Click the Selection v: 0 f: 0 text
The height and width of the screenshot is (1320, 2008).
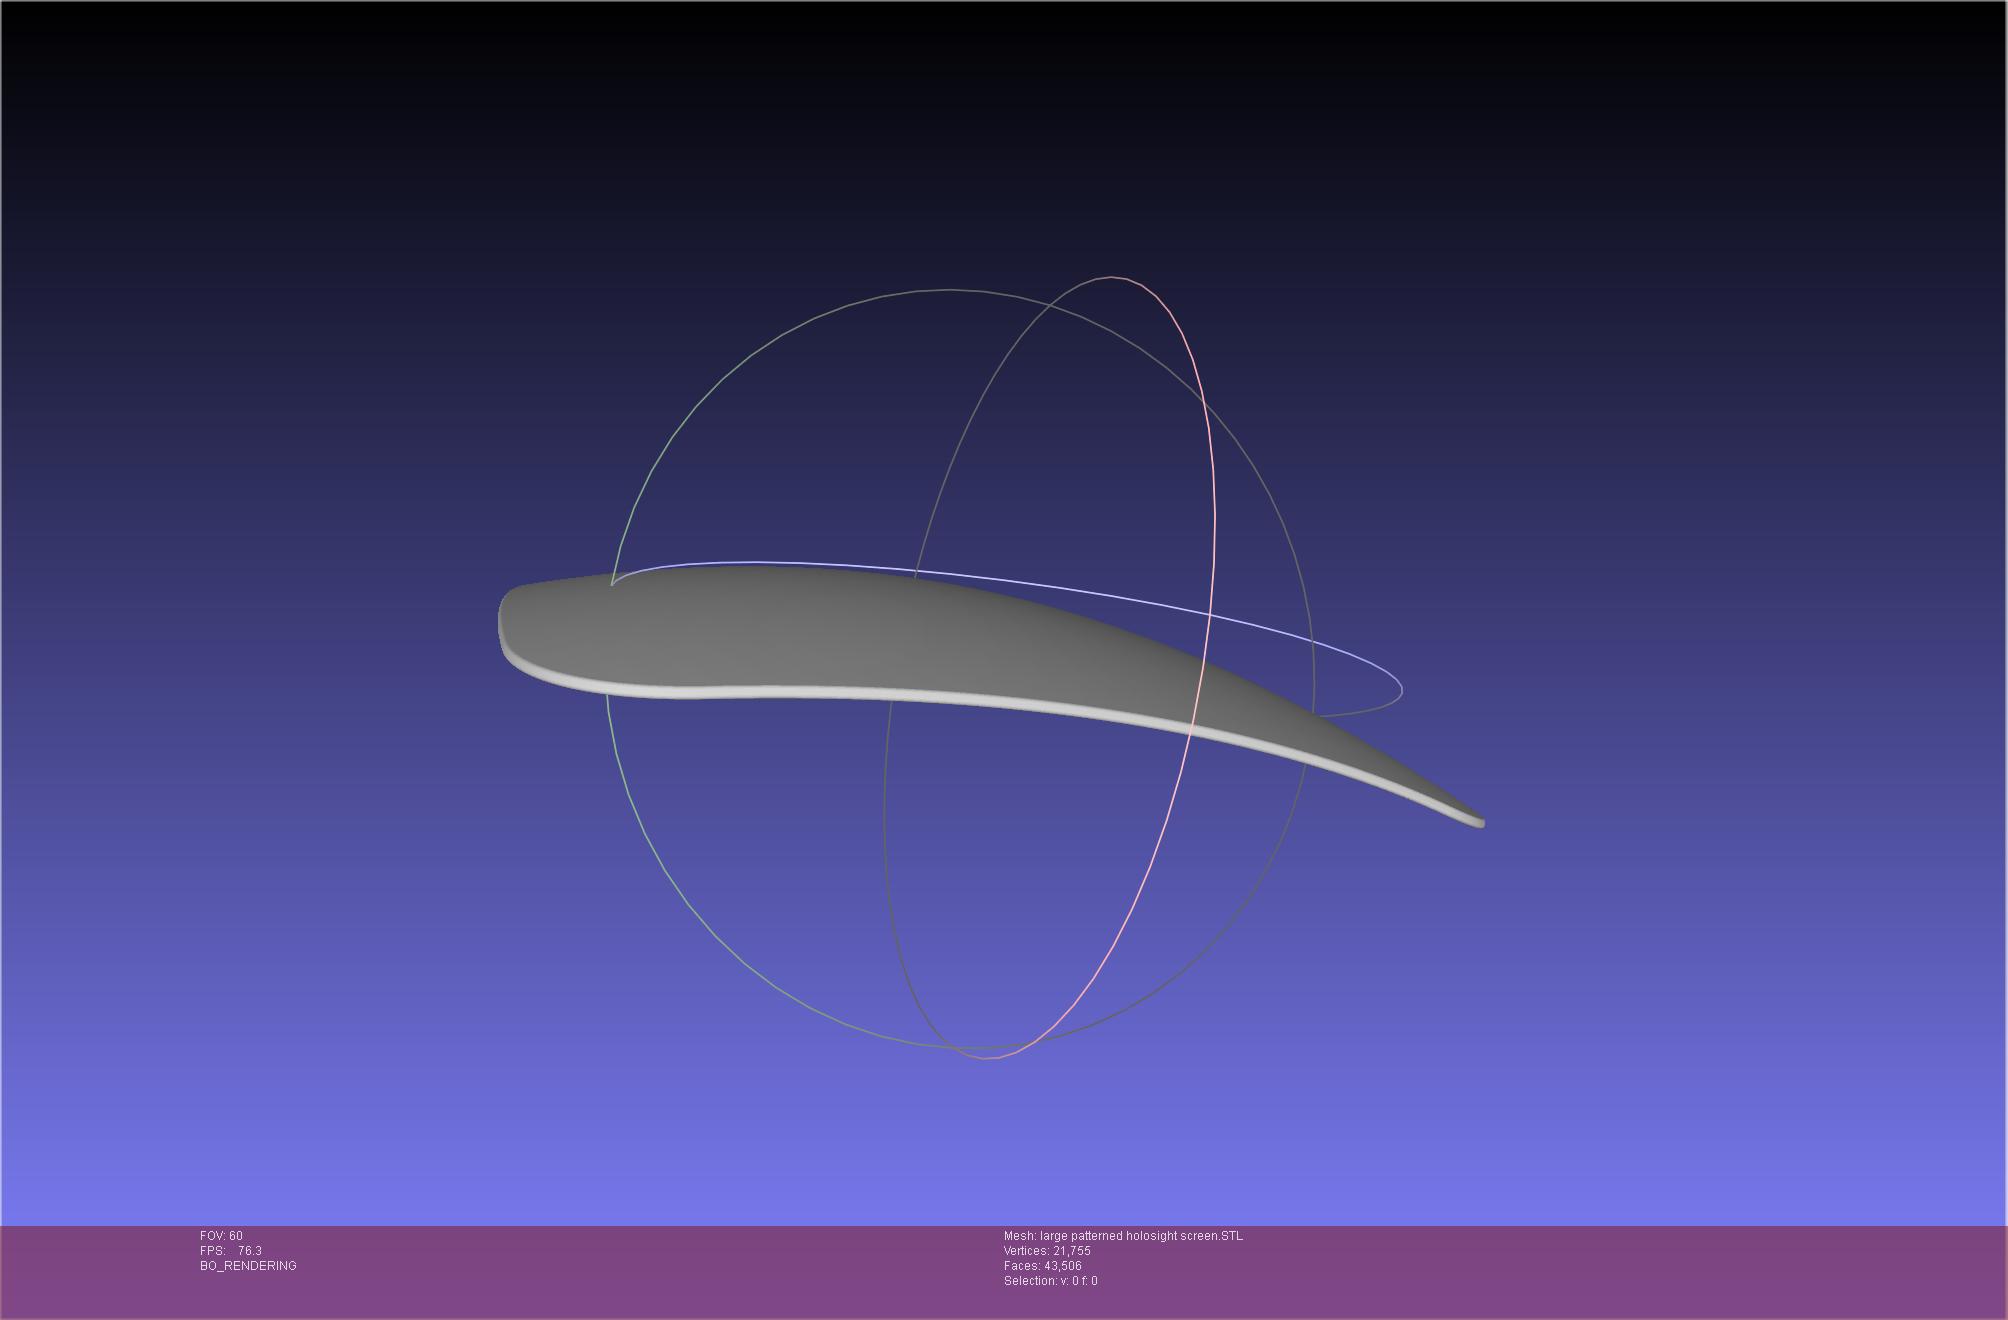(x=1050, y=1281)
